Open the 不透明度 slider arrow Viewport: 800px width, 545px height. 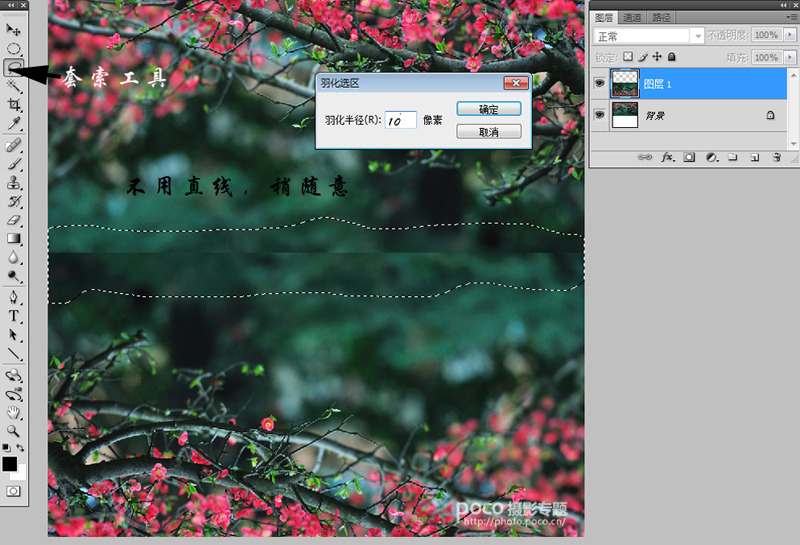point(790,35)
